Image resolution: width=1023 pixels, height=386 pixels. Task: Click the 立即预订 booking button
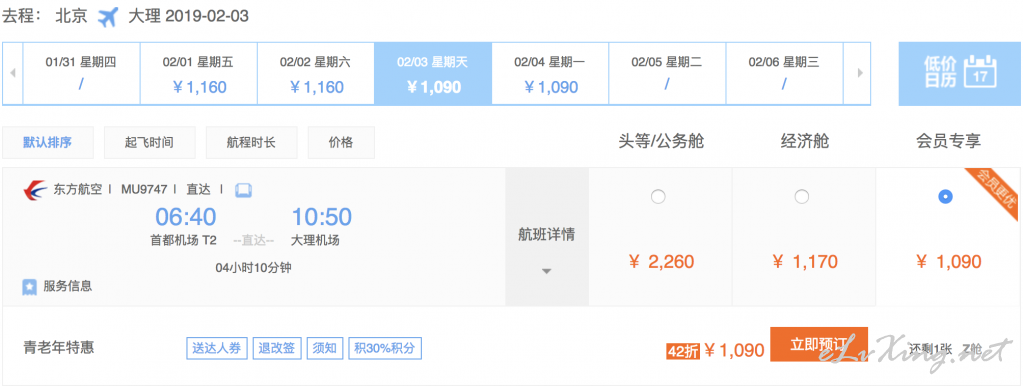click(819, 344)
